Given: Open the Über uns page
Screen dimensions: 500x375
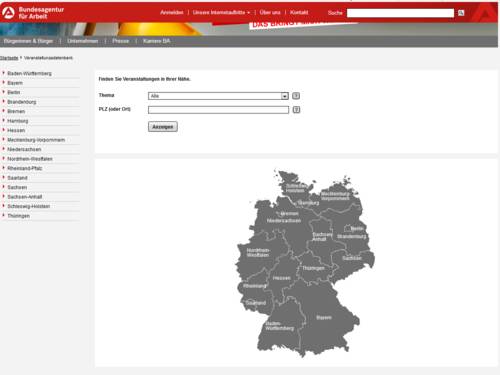Looking at the screenshot, I should [270, 13].
